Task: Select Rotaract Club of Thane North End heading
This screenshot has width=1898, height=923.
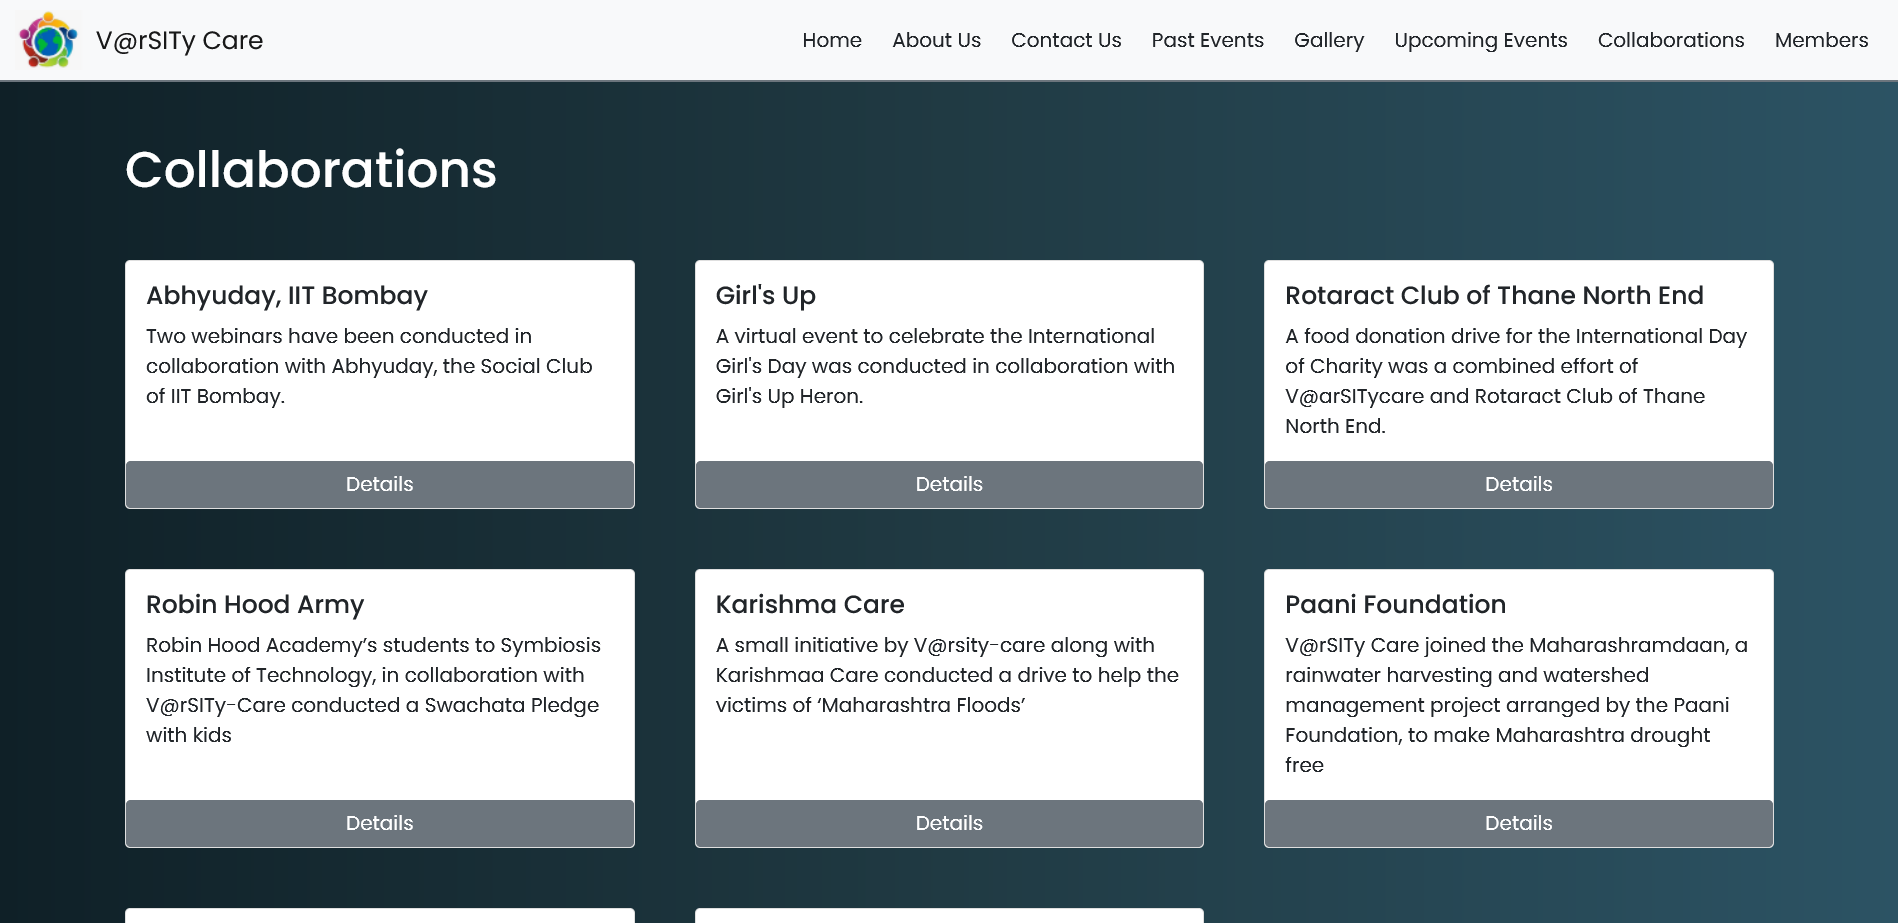Action: click(x=1494, y=296)
